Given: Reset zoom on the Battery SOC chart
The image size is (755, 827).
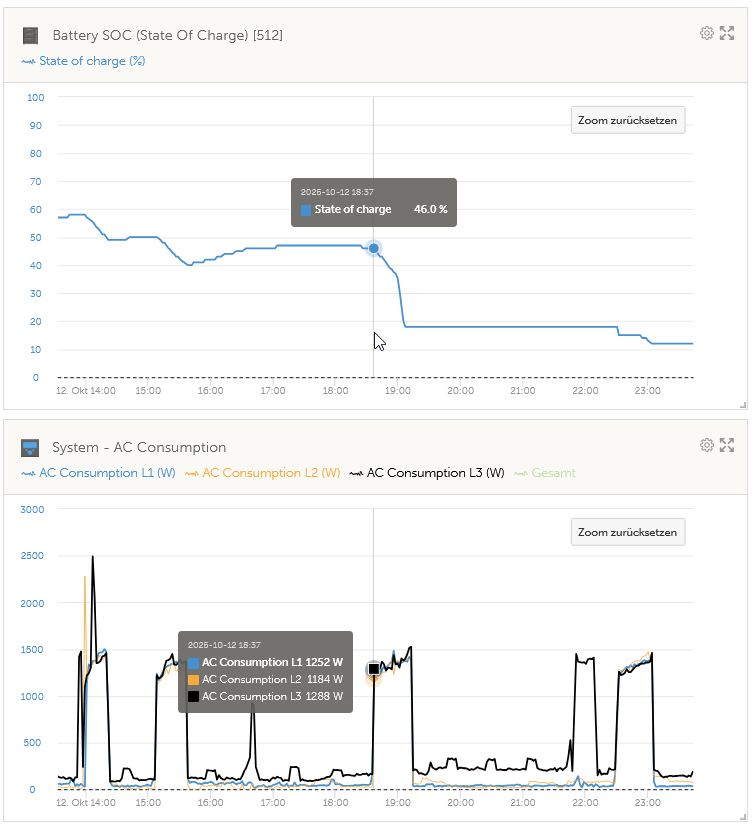Looking at the screenshot, I should 627,120.
